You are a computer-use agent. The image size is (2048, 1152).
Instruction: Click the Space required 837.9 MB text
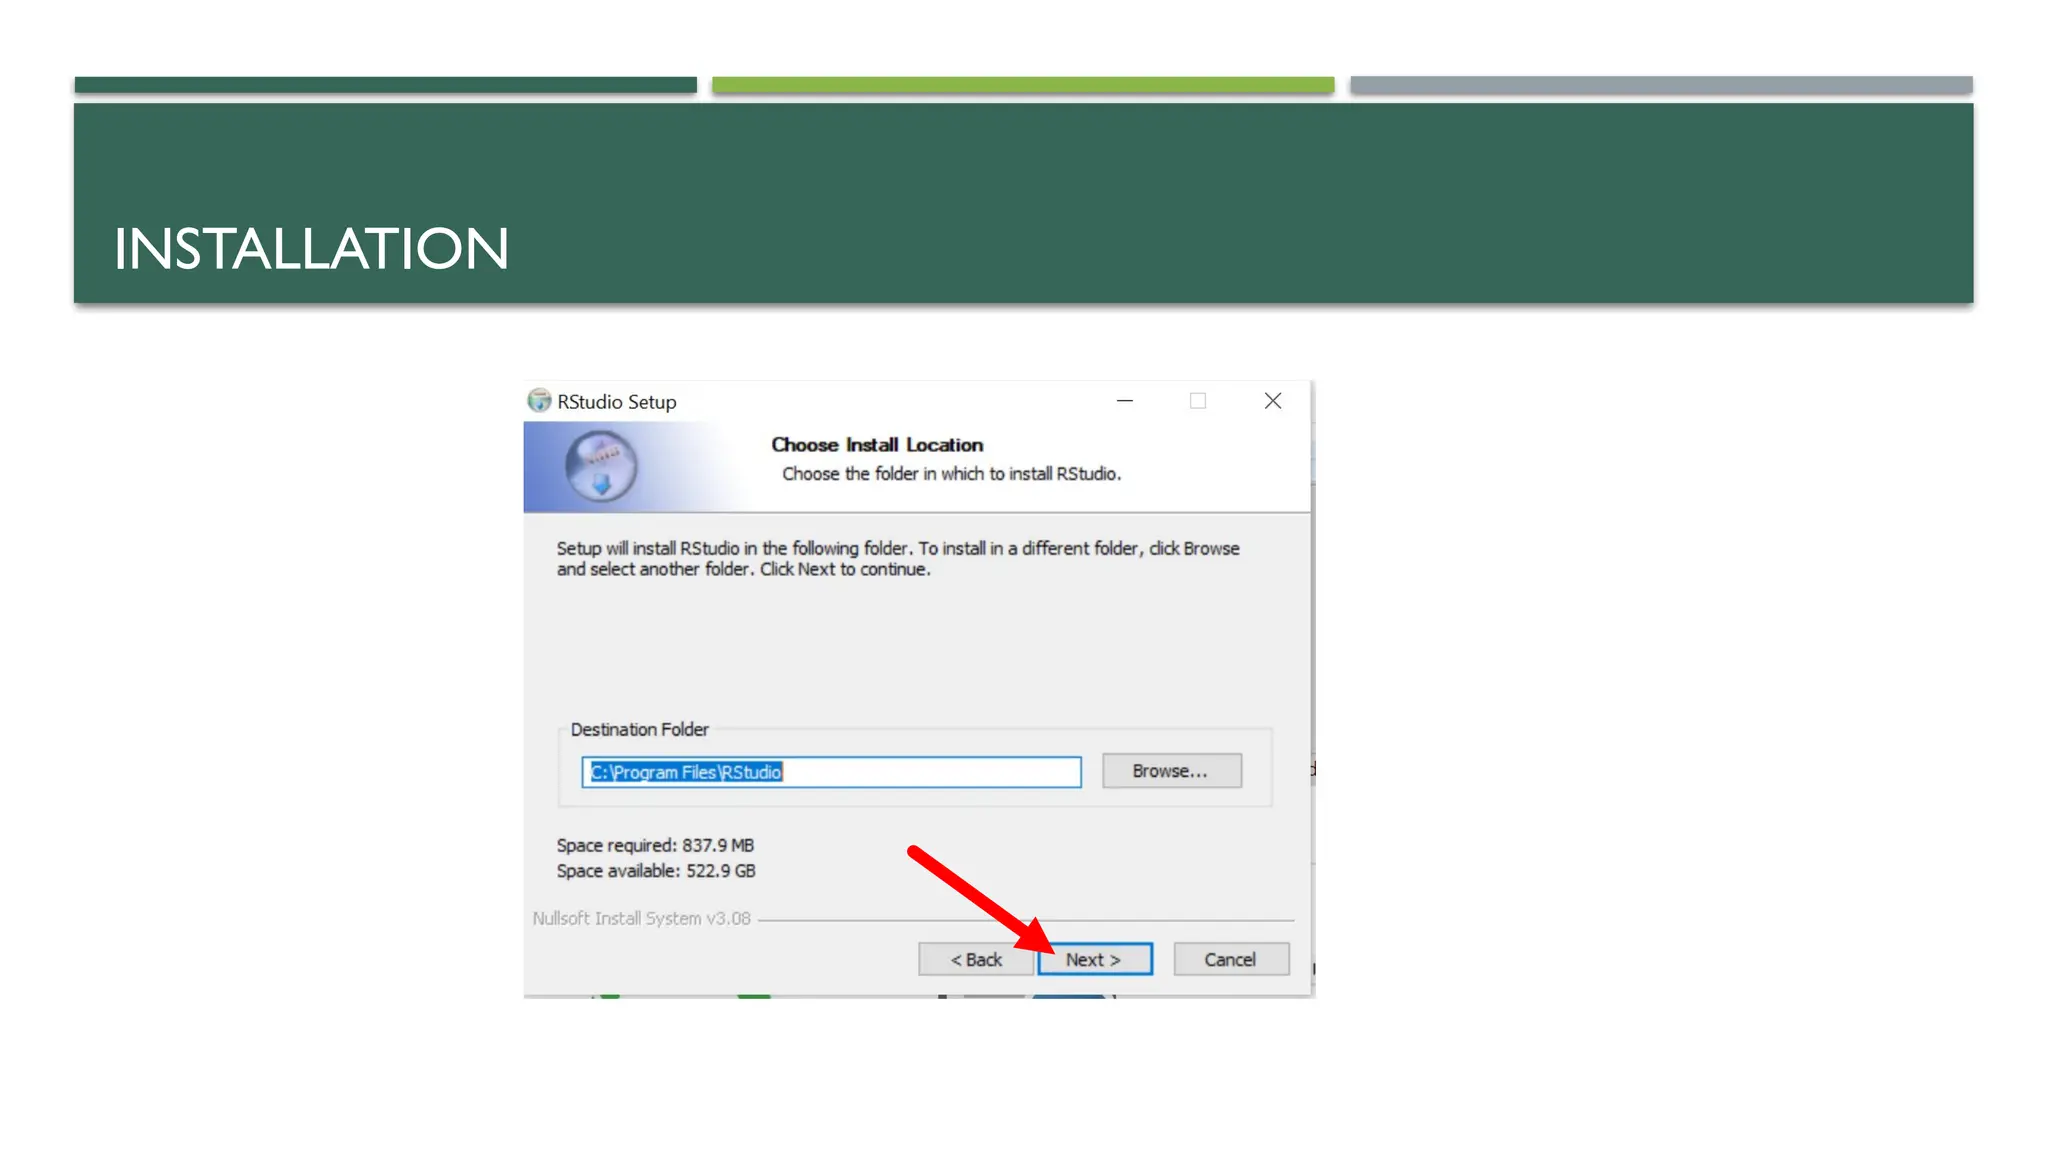[x=655, y=845]
